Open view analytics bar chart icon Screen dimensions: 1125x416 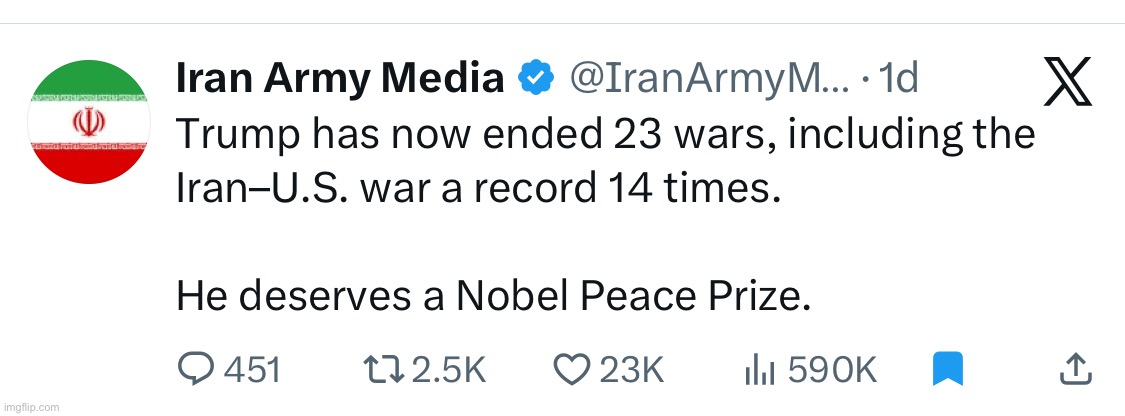[759, 371]
